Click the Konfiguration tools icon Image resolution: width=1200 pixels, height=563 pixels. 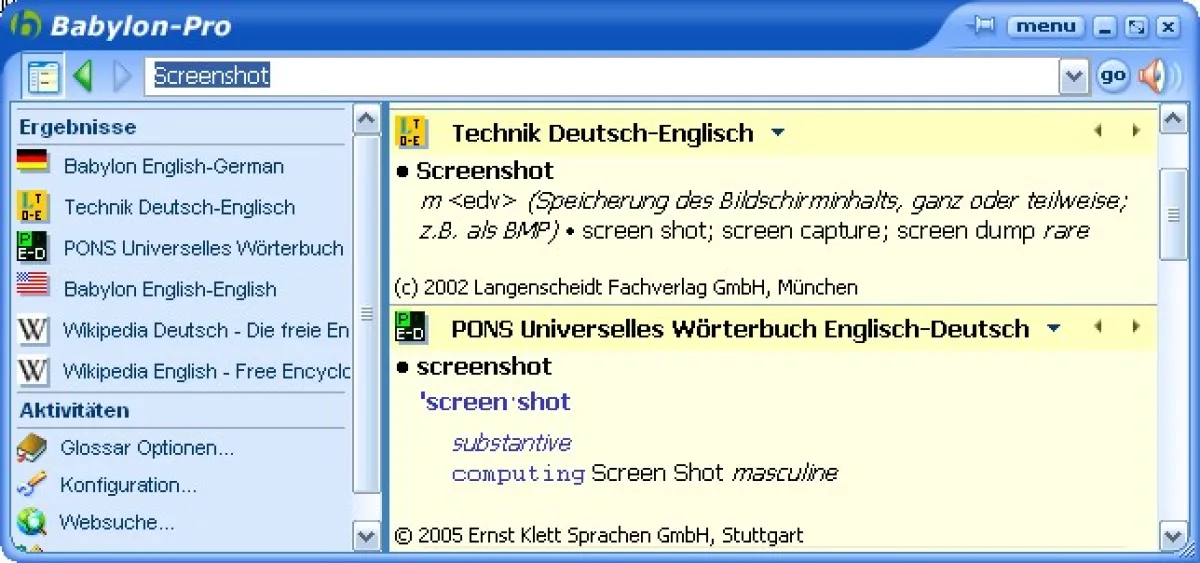click(x=32, y=485)
